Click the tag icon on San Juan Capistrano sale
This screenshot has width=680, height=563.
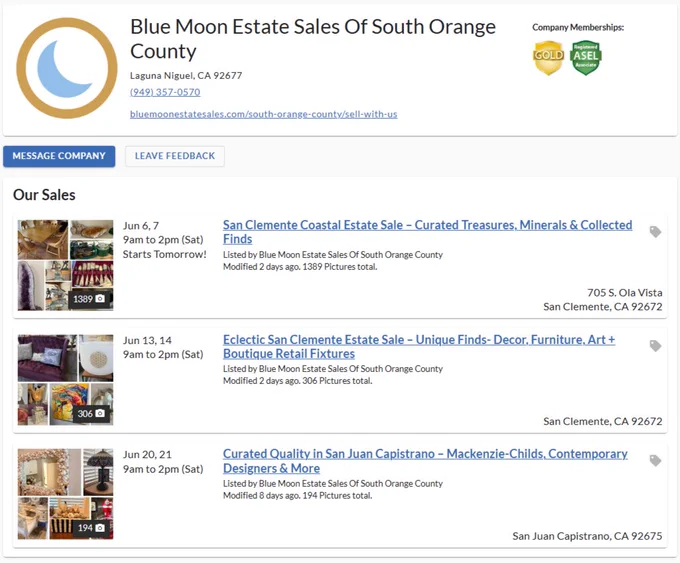655,460
